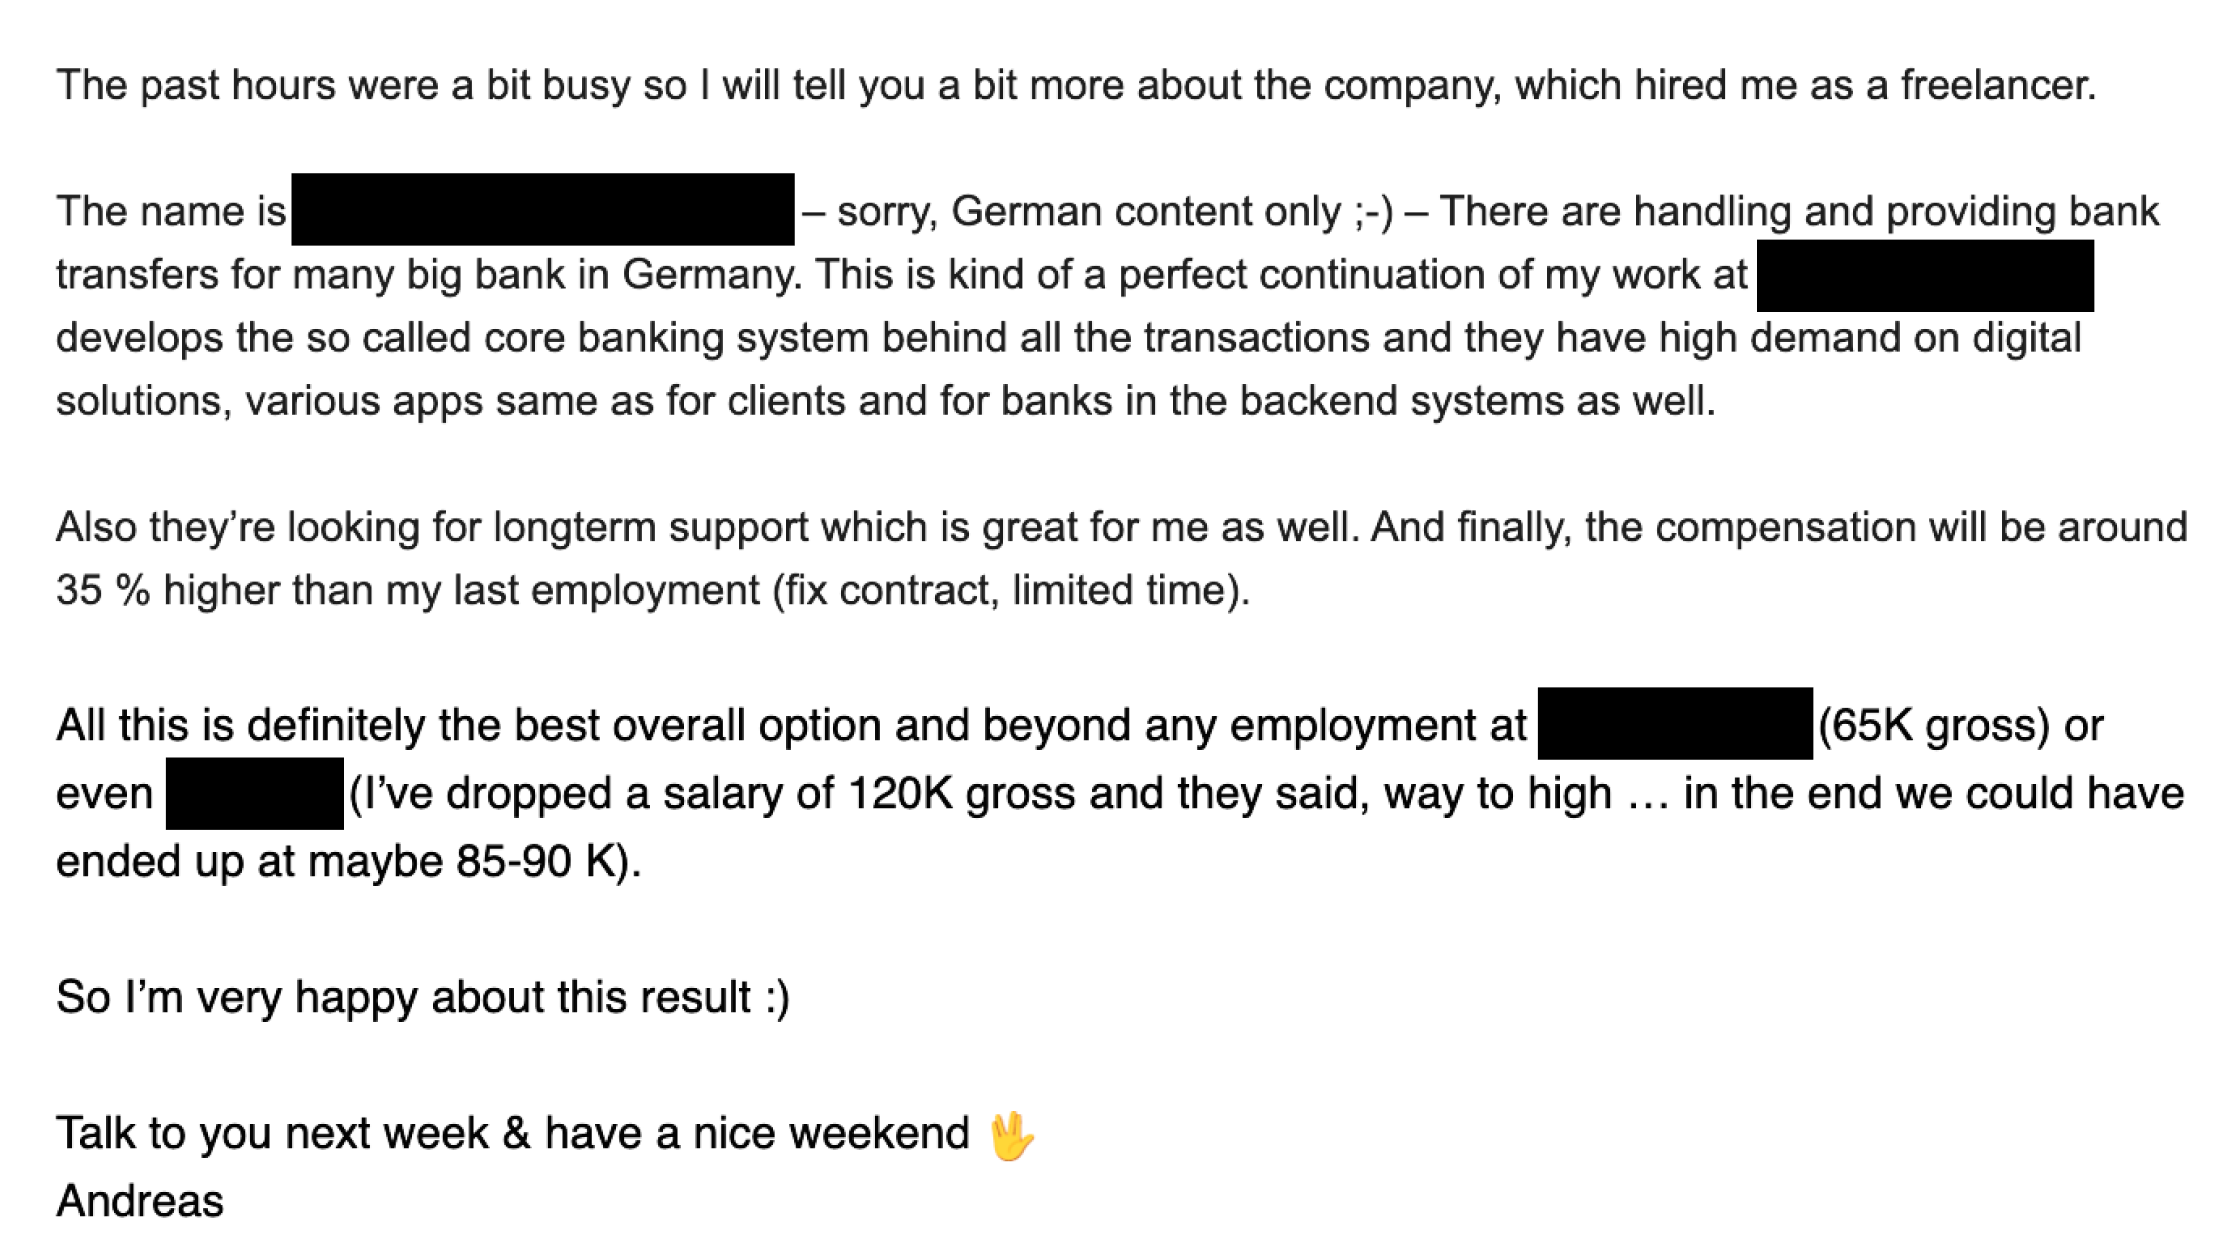The width and height of the screenshot is (2240, 1260).
Task: Click the redacted block after the word "even"
Action: pyautogui.click(x=254, y=794)
